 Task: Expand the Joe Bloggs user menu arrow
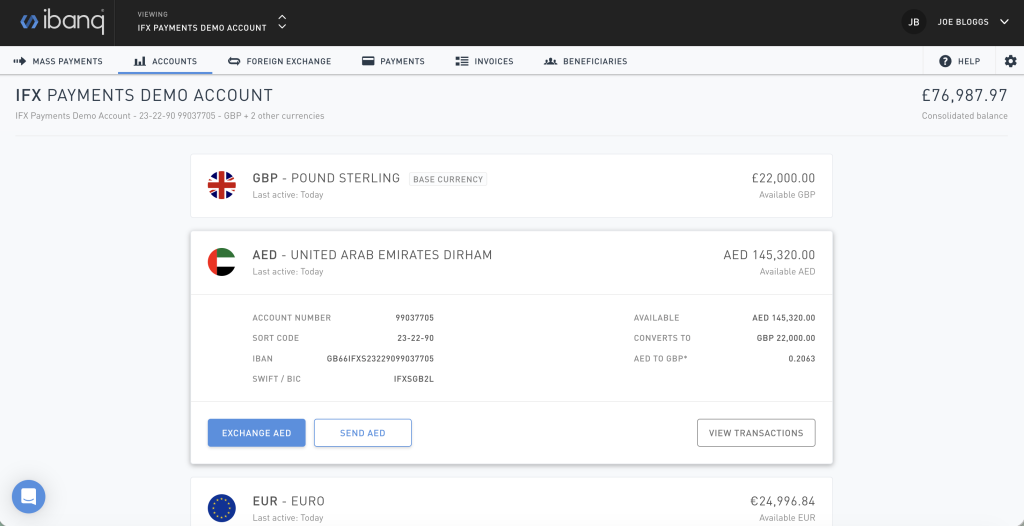coord(1004,22)
